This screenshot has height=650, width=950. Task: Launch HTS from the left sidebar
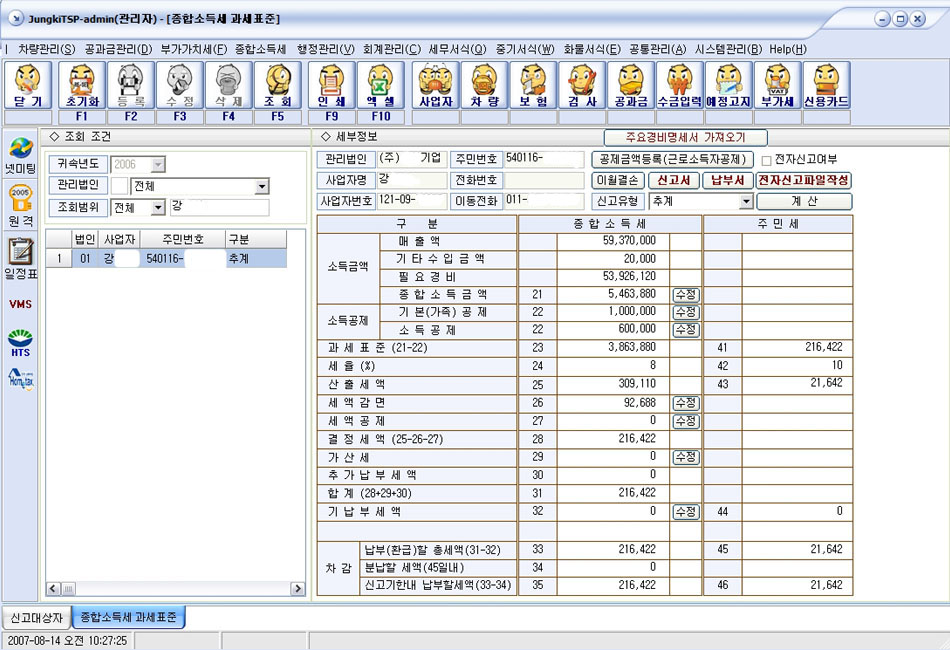[20, 342]
